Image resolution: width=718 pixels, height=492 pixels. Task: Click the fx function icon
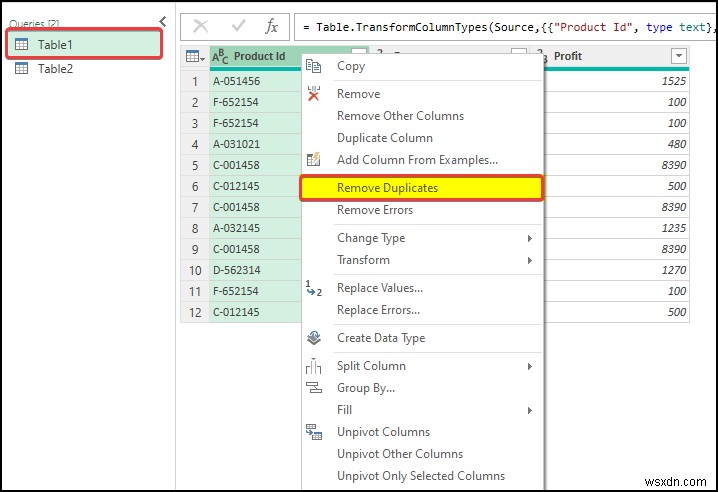272,27
